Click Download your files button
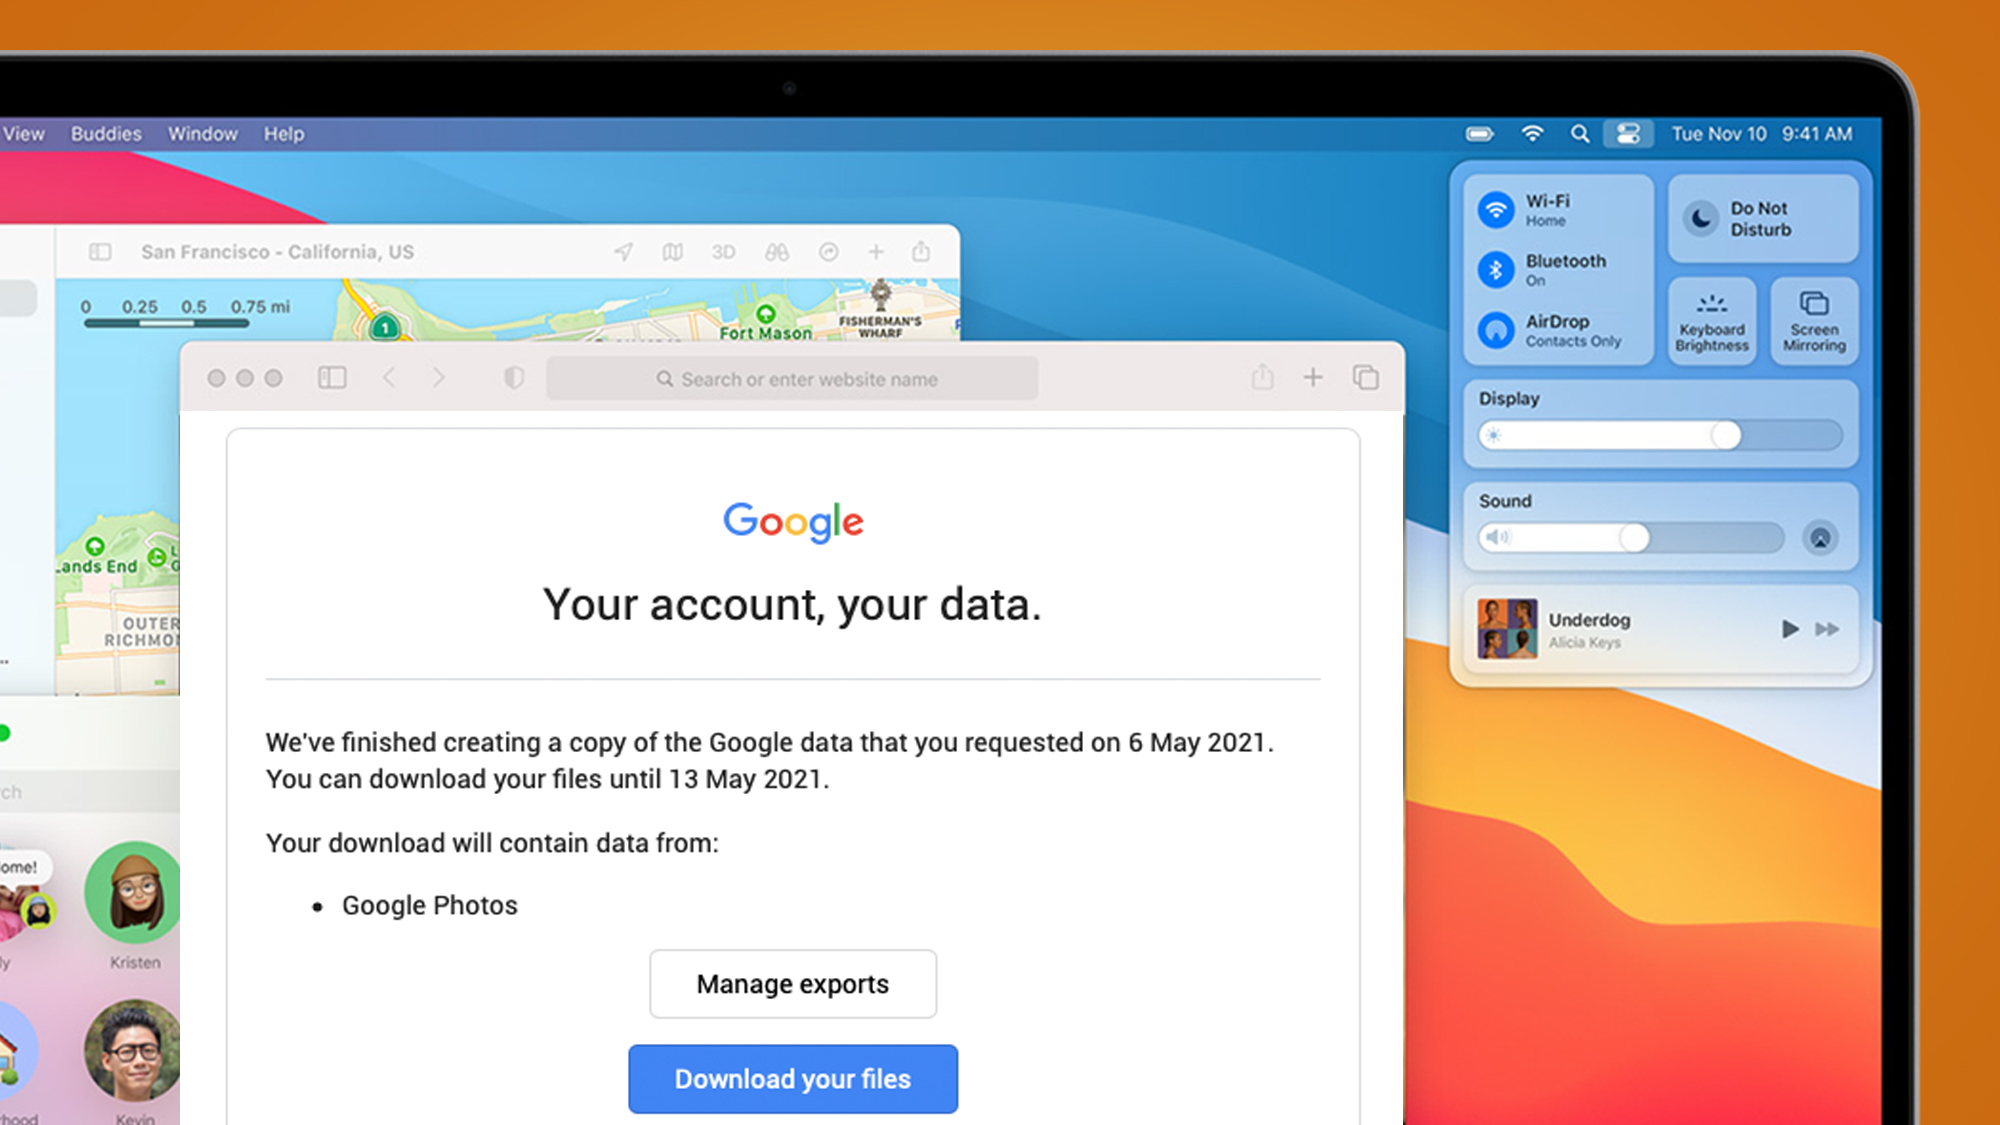Viewport: 2000px width, 1125px height. coord(794,1077)
